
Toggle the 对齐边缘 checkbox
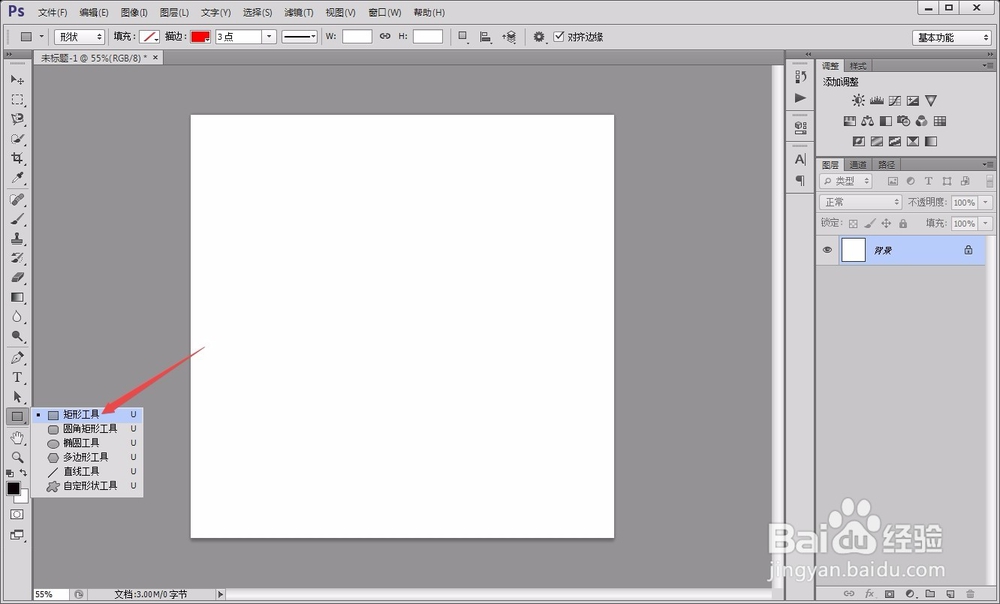[558, 36]
